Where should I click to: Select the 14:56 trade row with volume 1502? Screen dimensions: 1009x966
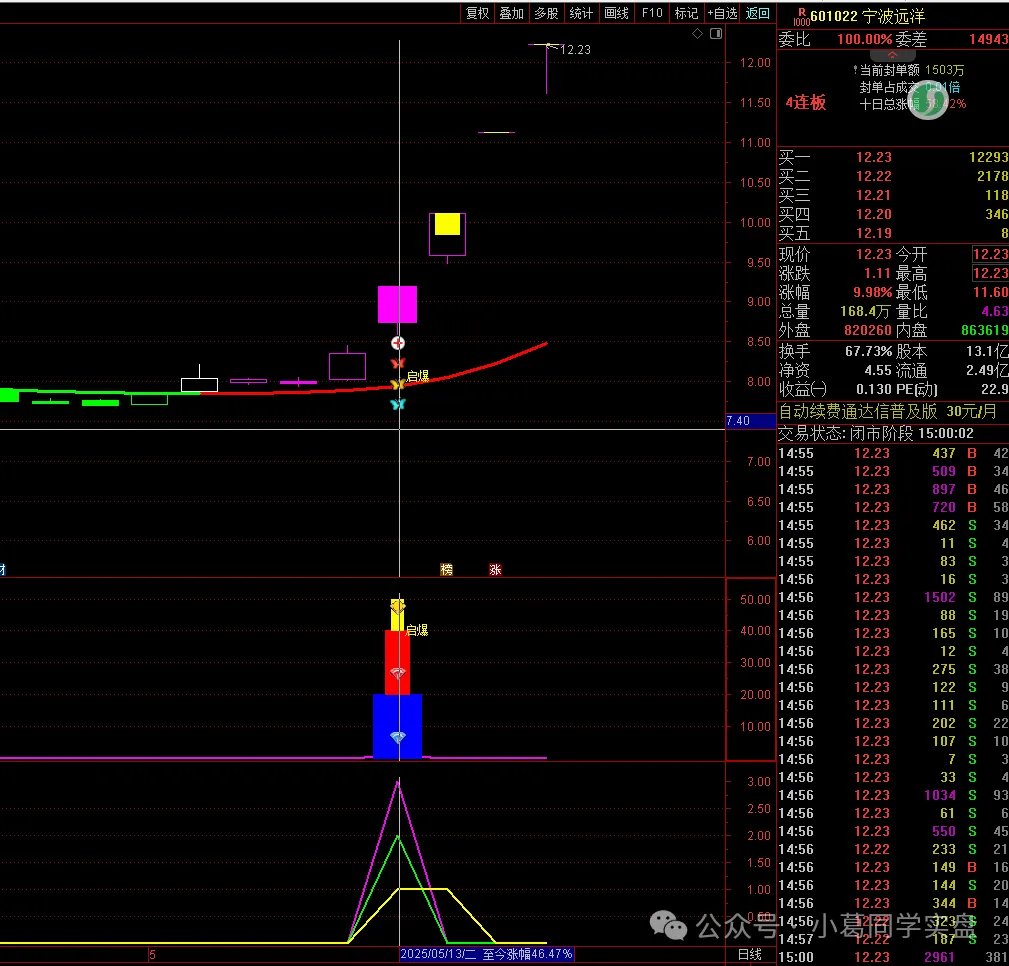point(893,597)
